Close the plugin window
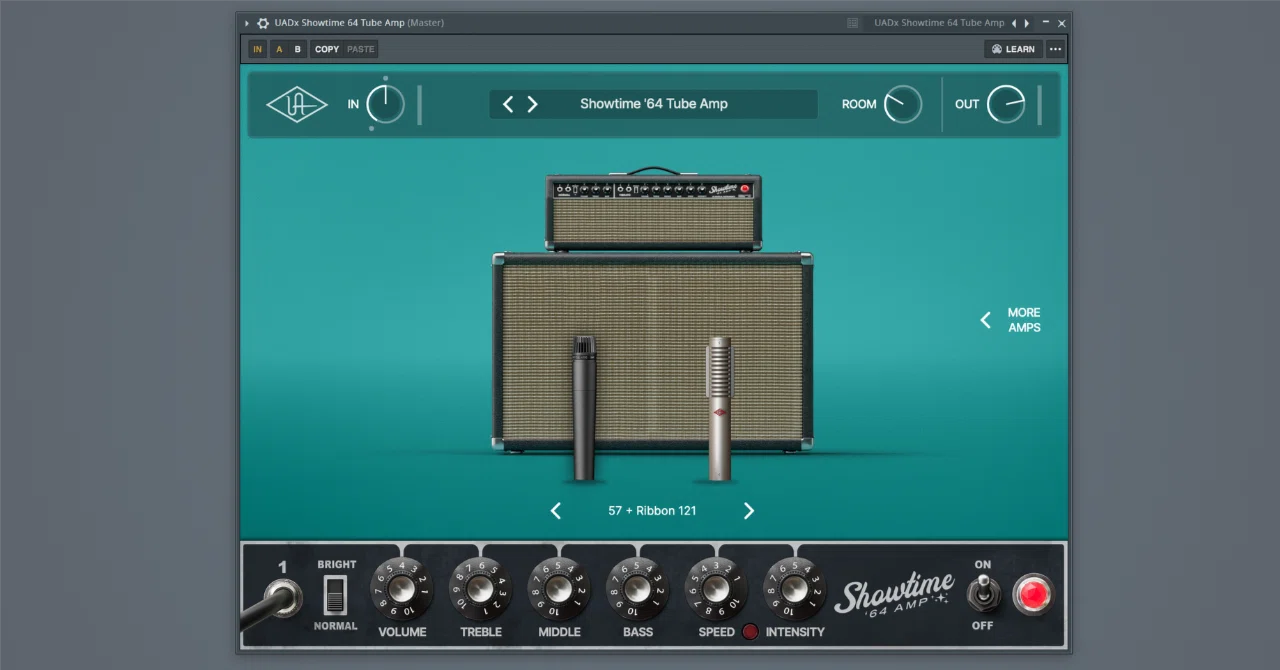Viewport: 1280px width, 670px height. pos(1062,23)
